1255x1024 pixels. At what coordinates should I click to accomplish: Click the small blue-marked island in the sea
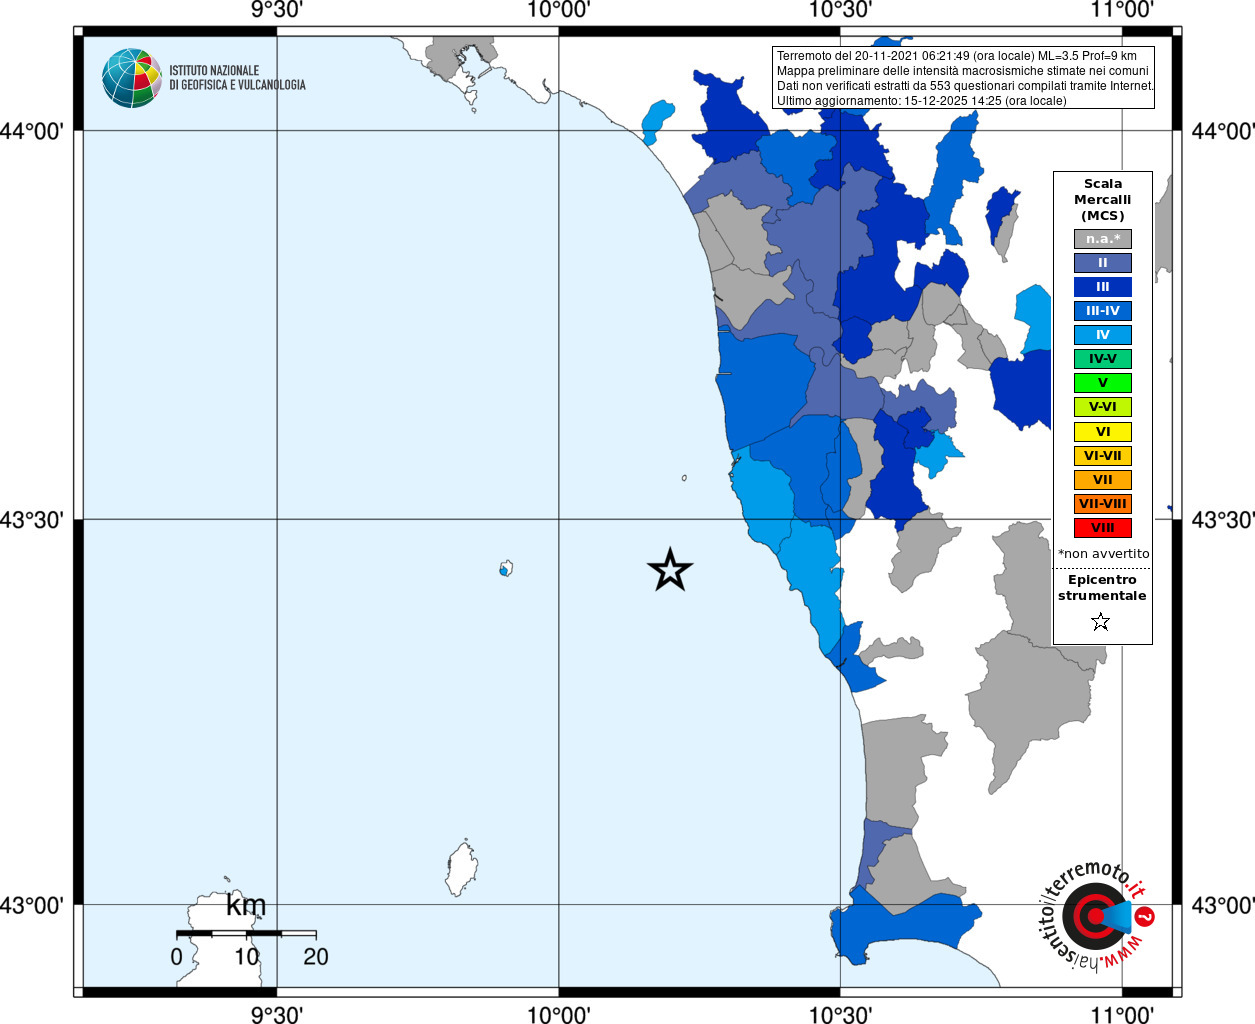506,569
